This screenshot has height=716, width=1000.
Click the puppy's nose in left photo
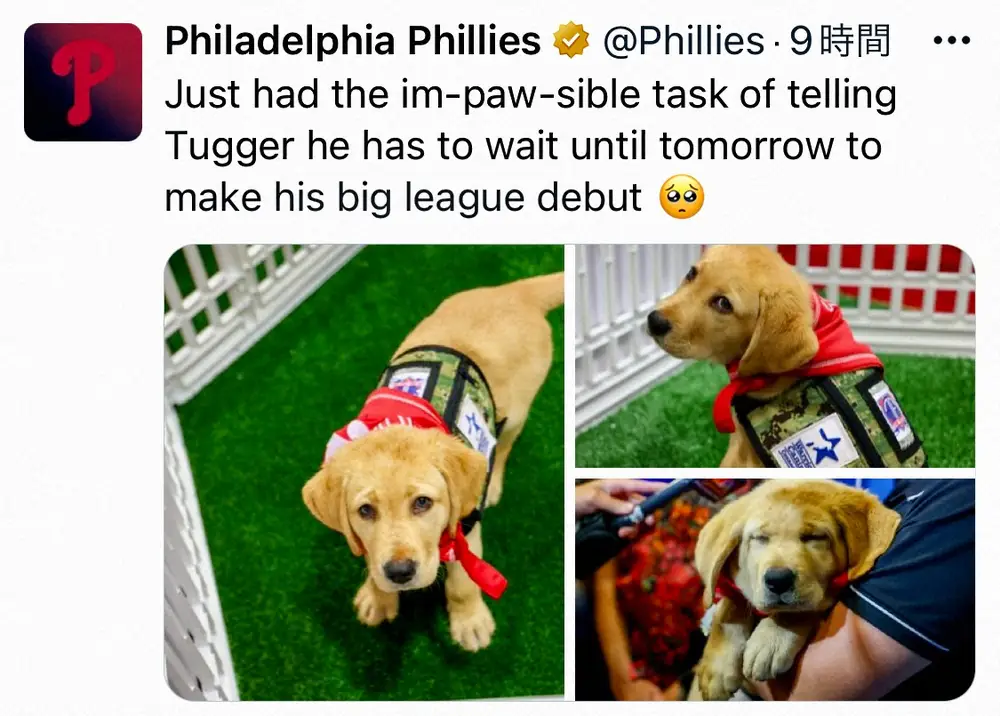pos(401,569)
